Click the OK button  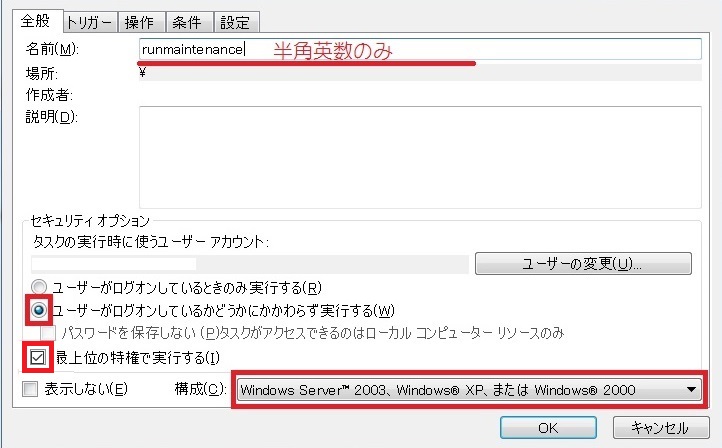coord(548,428)
